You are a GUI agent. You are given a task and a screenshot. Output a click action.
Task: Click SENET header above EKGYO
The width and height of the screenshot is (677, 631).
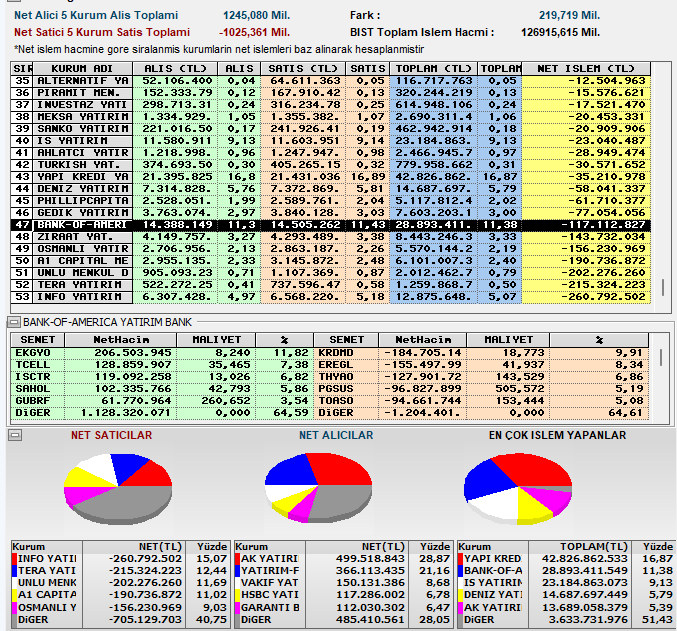(38, 339)
